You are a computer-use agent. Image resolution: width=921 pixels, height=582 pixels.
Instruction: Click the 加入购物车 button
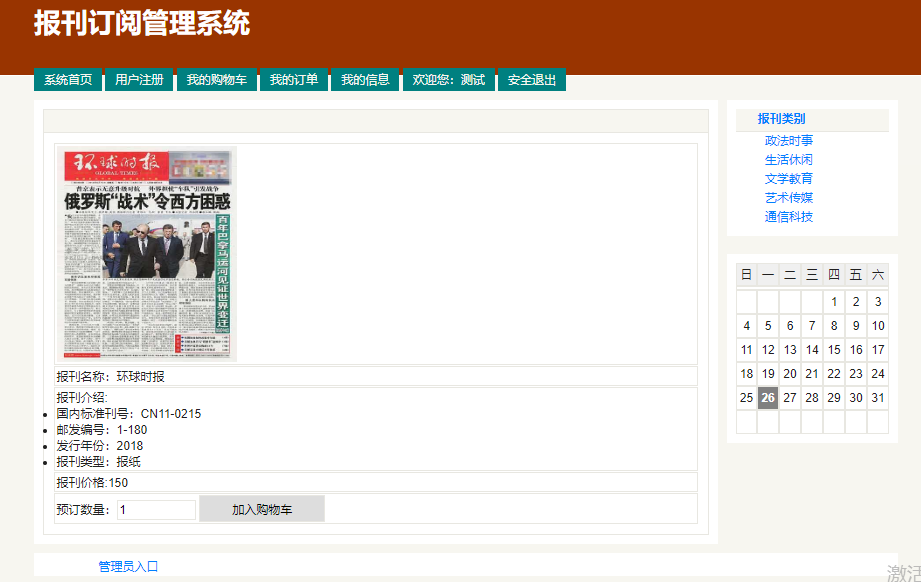262,509
